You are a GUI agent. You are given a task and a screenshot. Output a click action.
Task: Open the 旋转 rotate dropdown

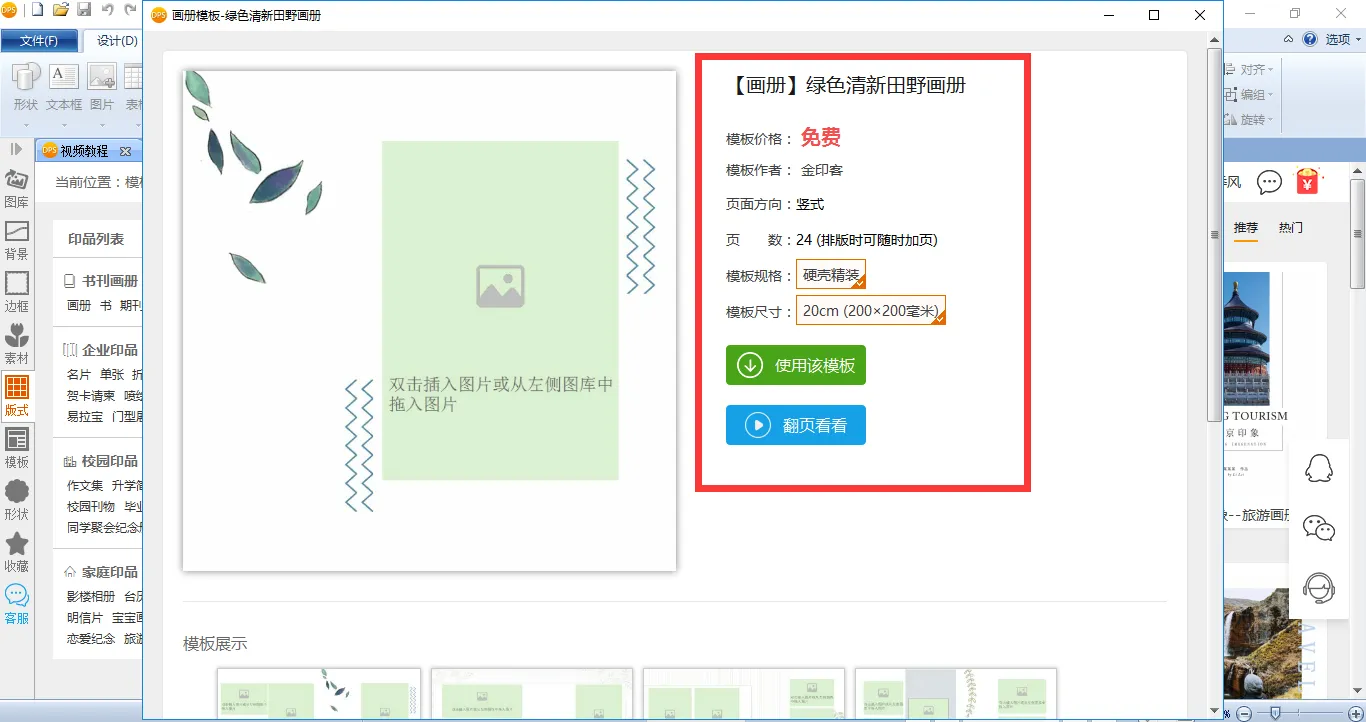pos(1250,120)
